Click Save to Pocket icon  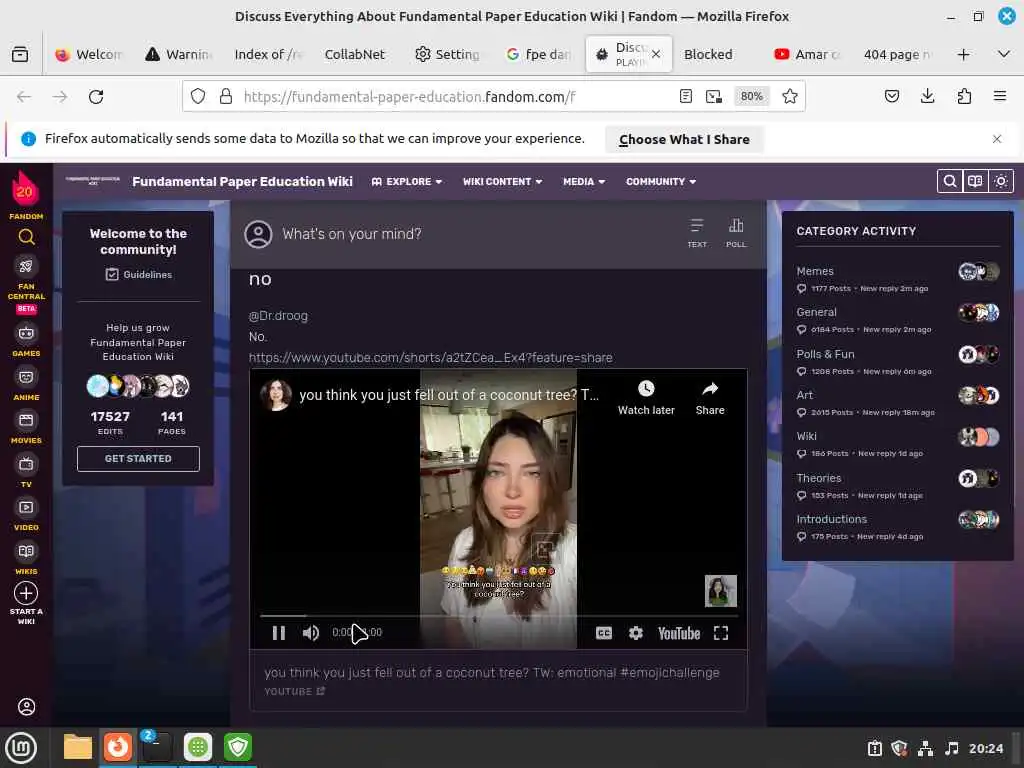(x=891, y=97)
